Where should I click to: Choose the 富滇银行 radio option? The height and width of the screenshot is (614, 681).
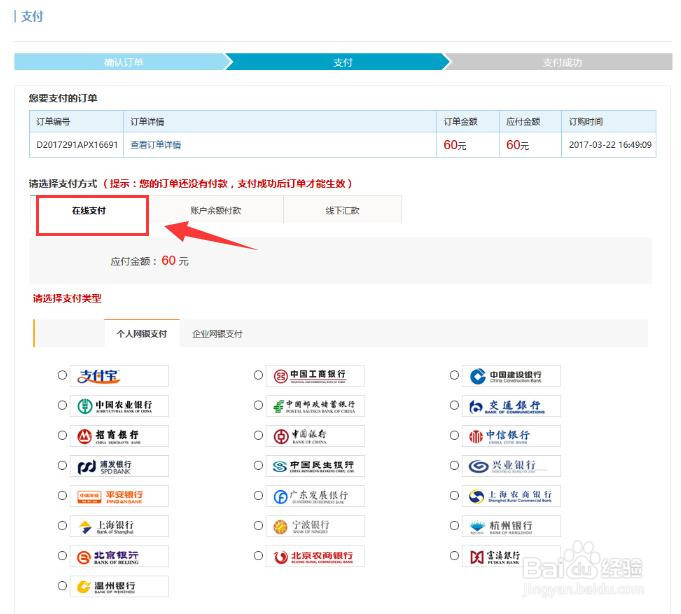tap(454, 555)
